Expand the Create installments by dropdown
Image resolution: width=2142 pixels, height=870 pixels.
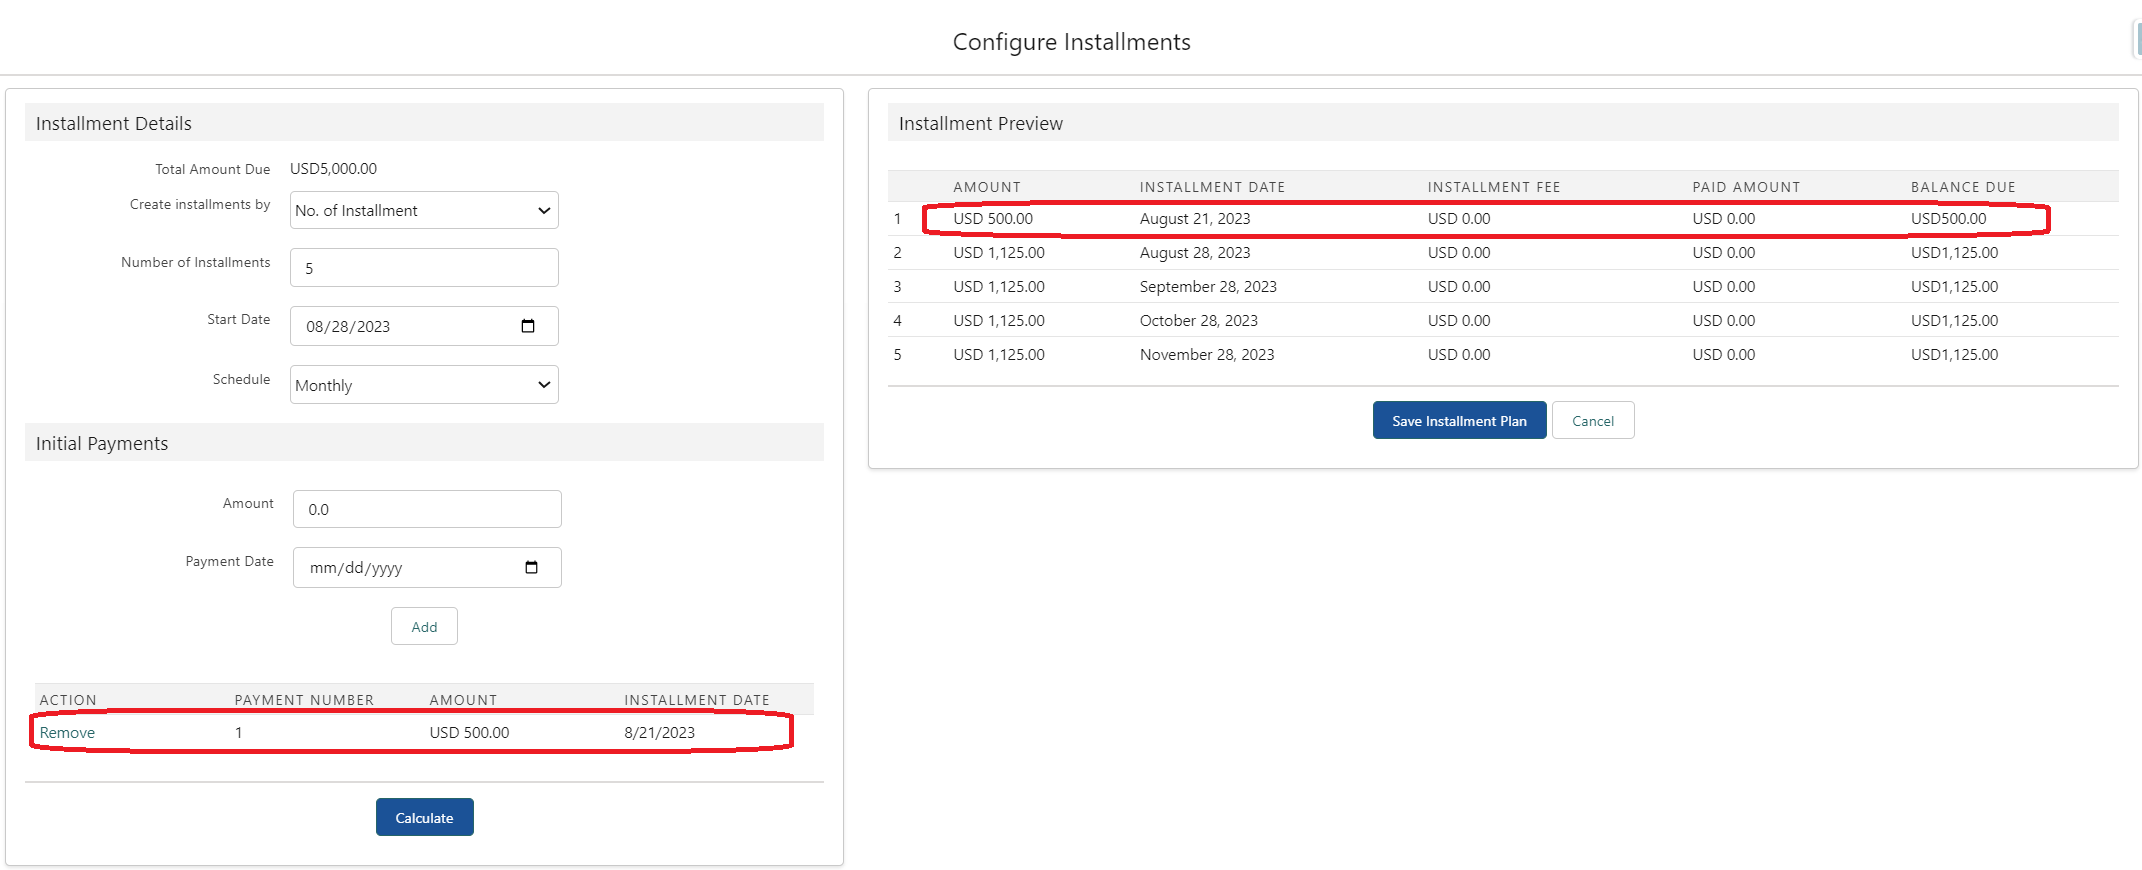[x=424, y=211]
